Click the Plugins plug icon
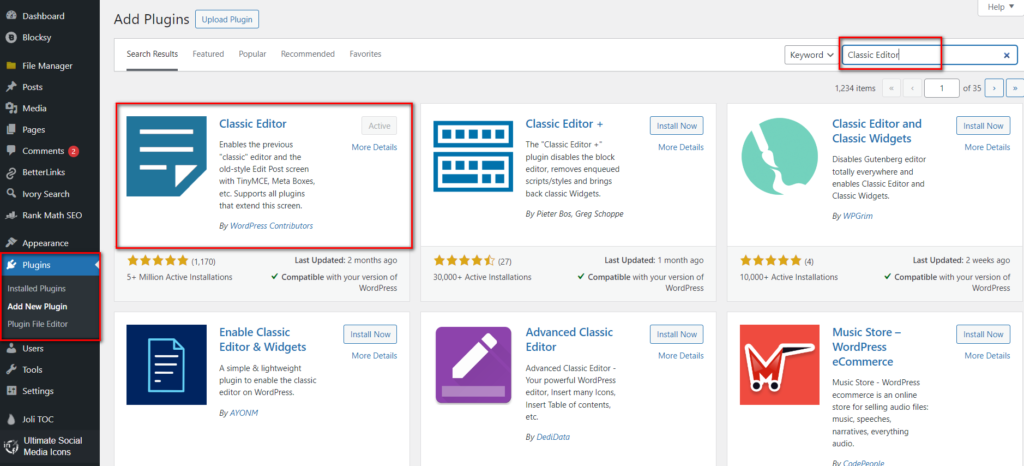The height and width of the screenshot is (466, 1024). (x=10, y=265)
